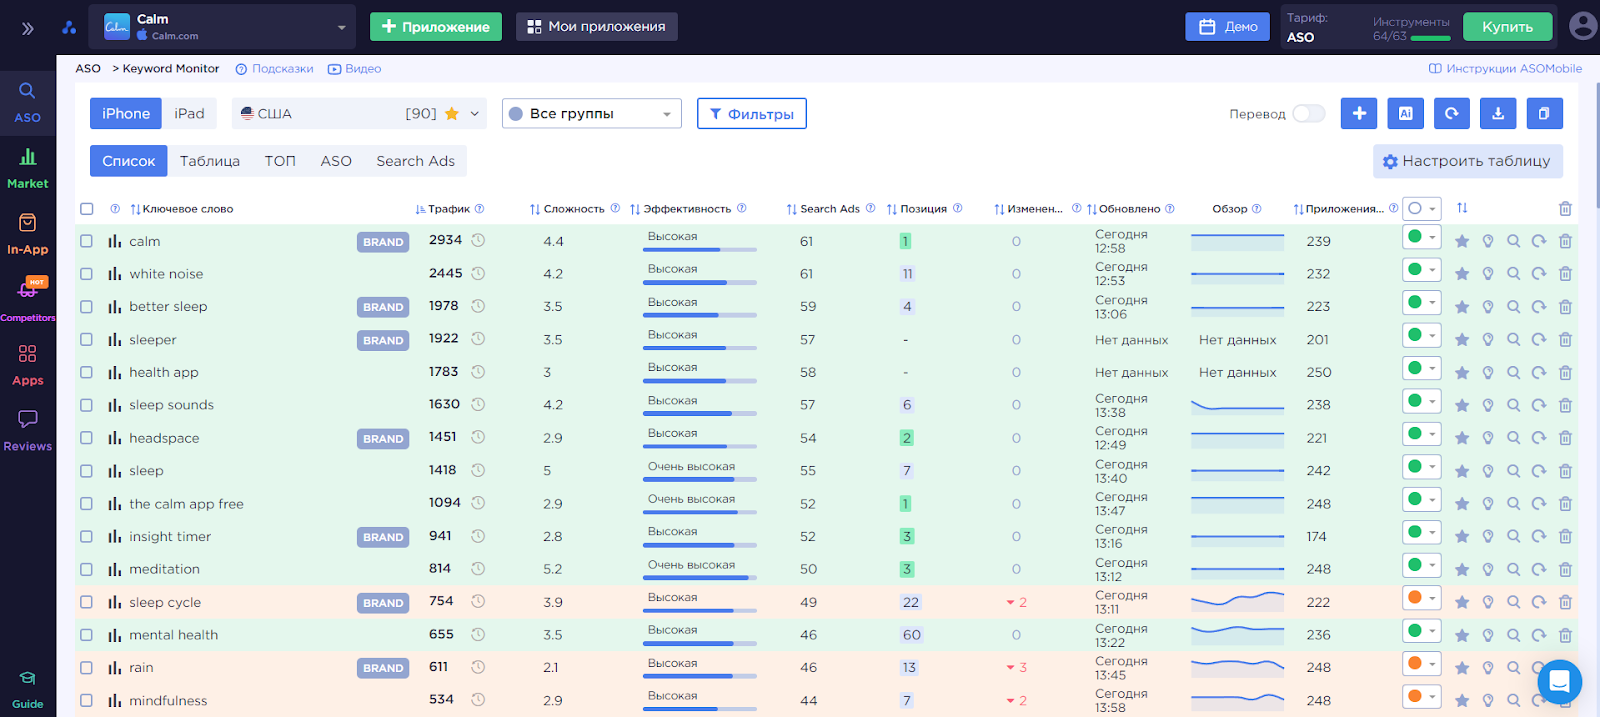
Task: Open header color group filter dropdown
Action: click(x=1421, y=208)
